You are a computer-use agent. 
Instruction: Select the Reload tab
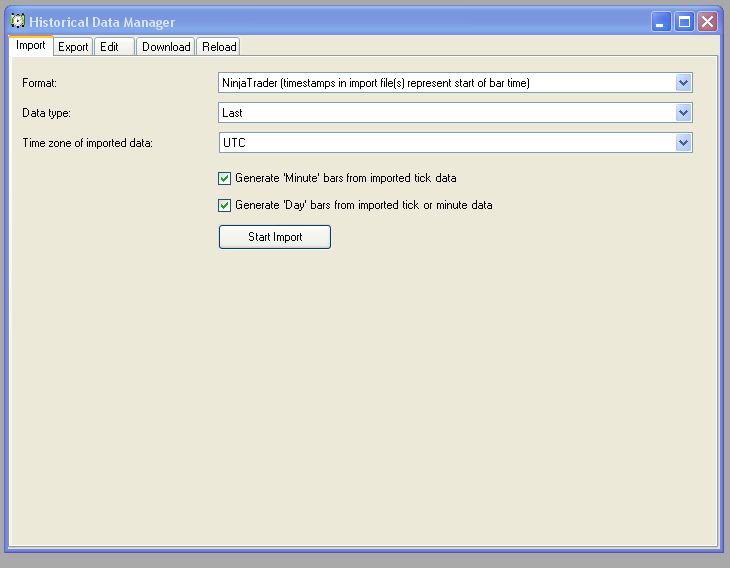click(219, 47)
